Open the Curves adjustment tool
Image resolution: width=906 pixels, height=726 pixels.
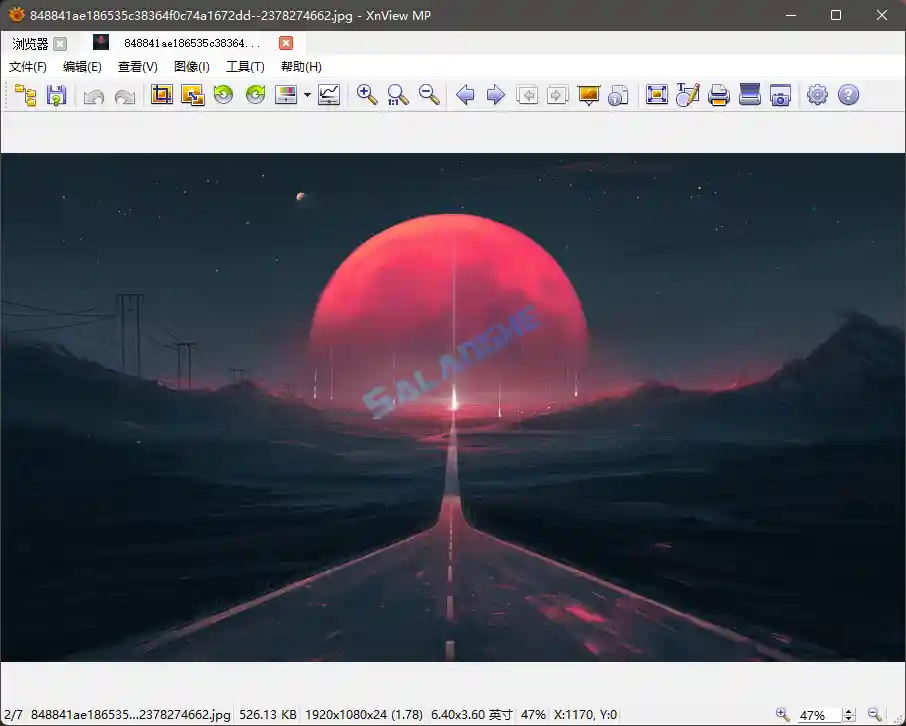pyautogui.click(x=329, y=95)
